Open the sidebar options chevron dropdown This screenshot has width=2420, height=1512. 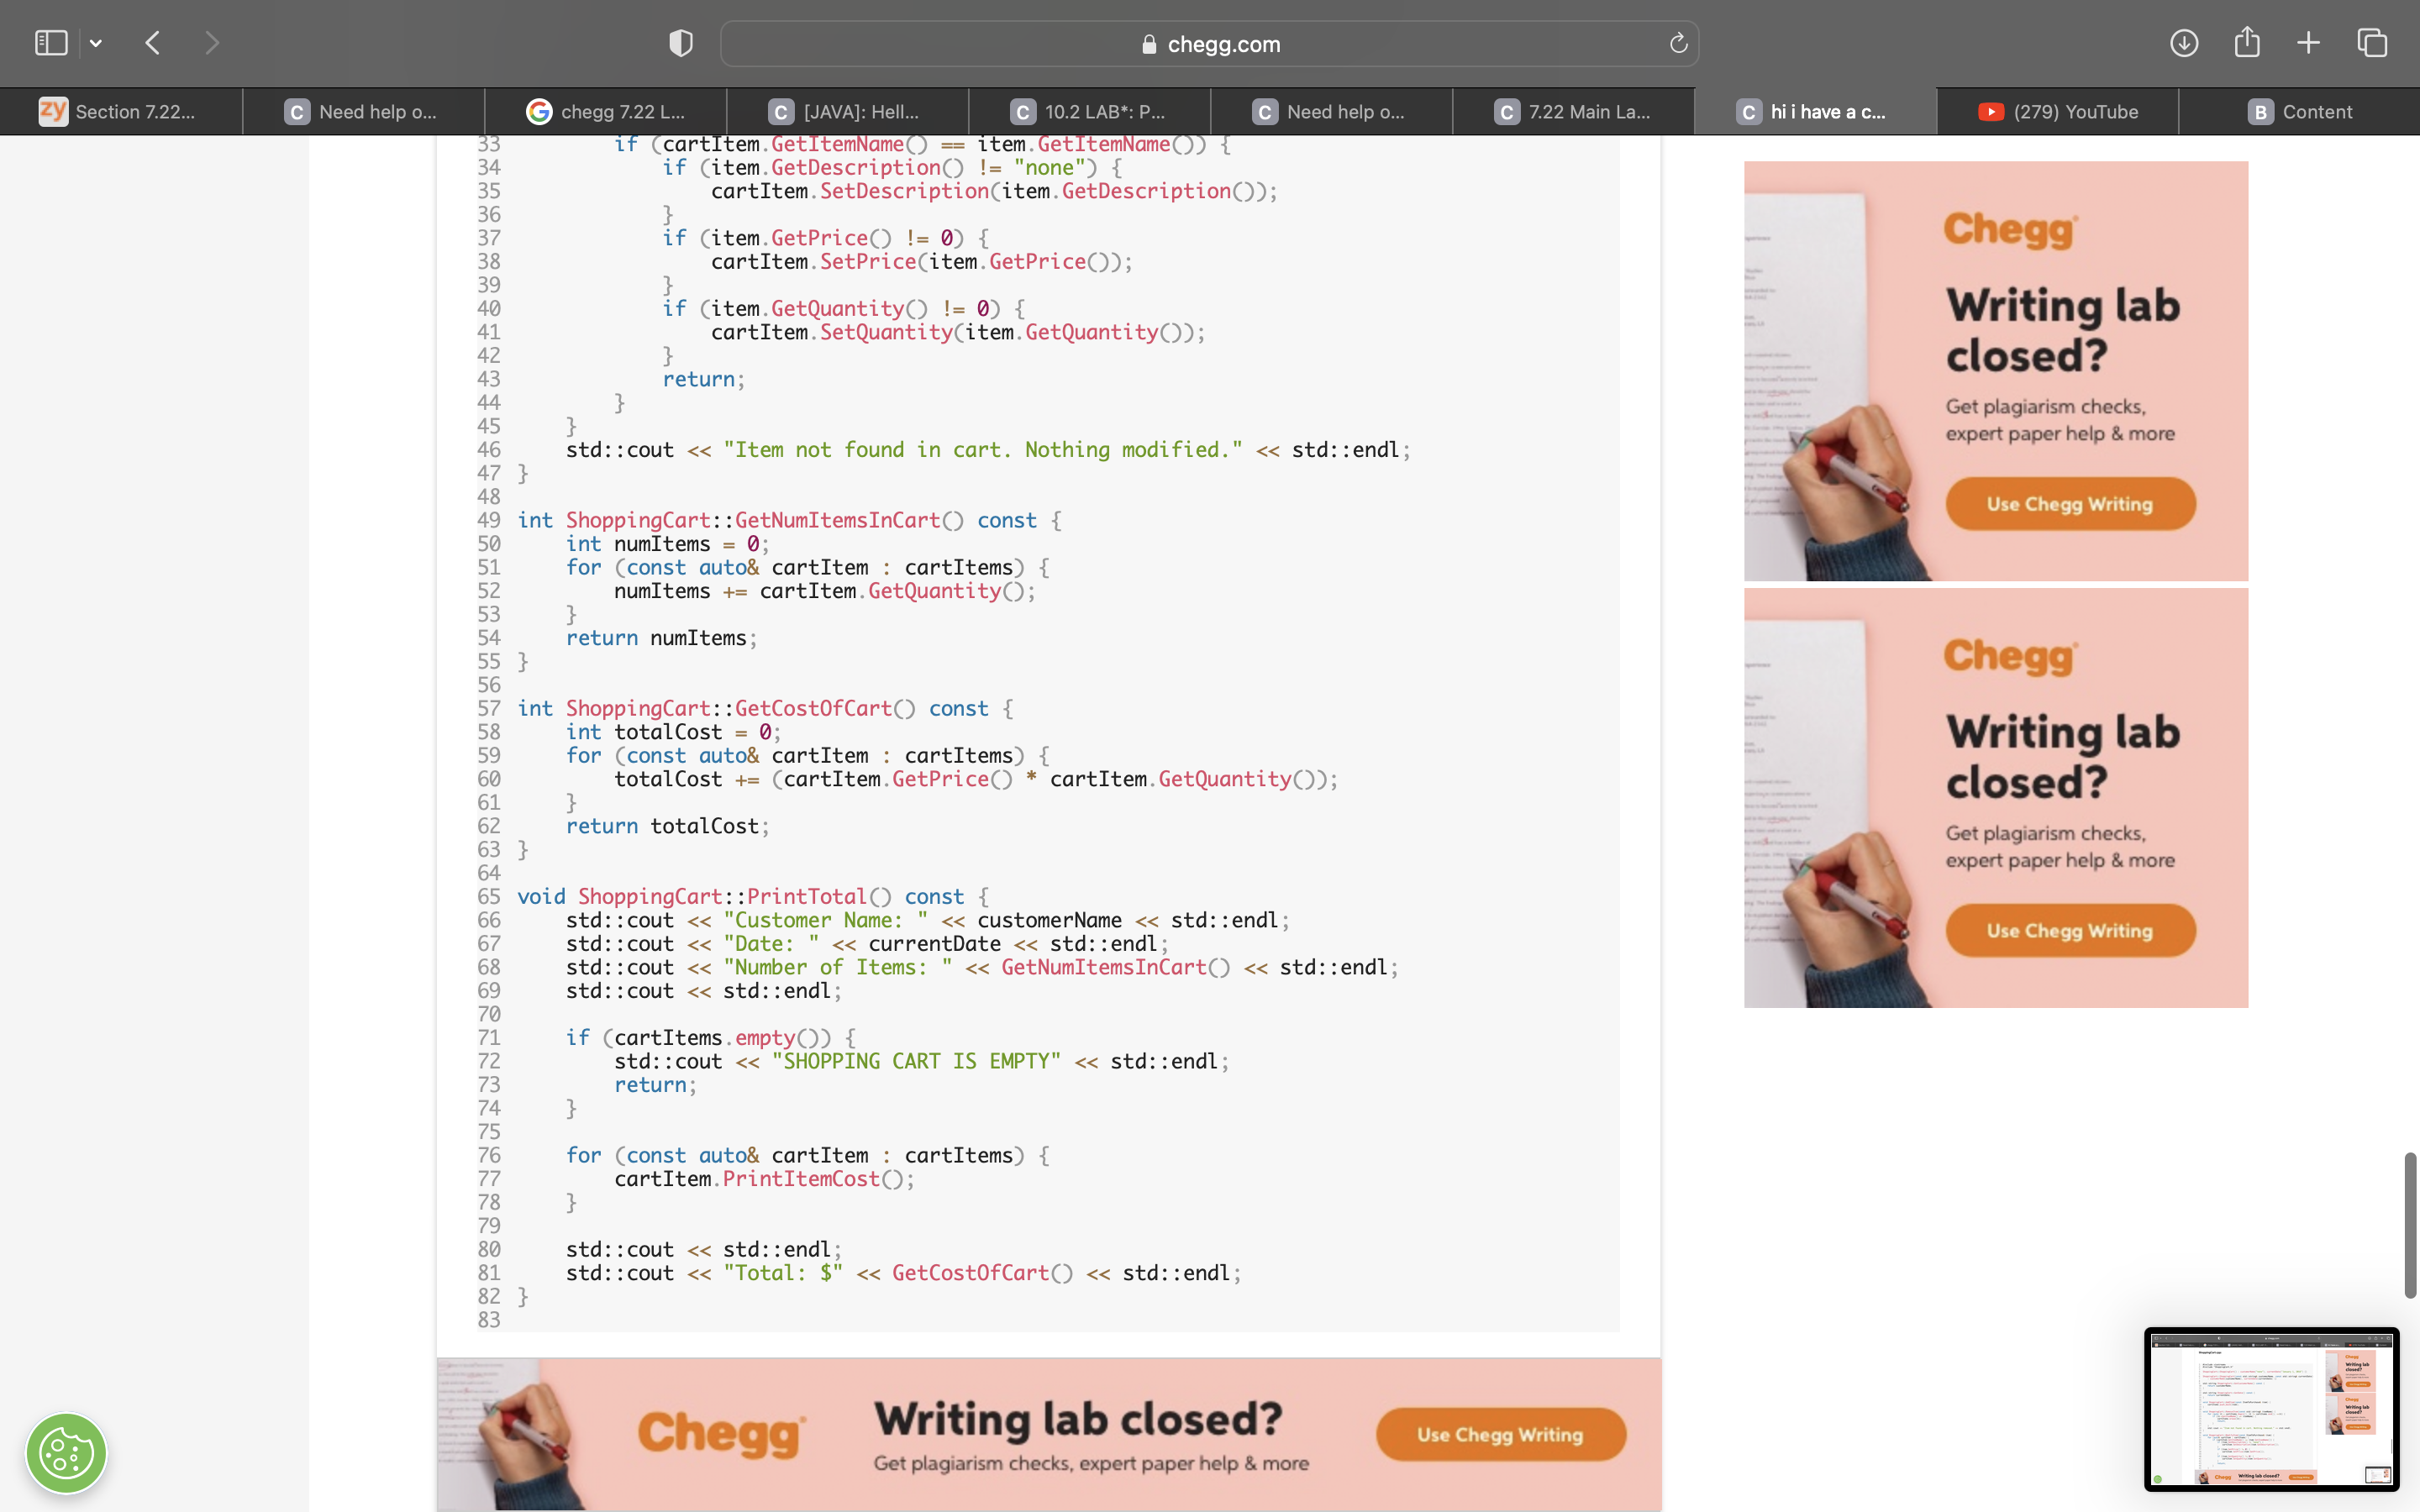(96, 42)
